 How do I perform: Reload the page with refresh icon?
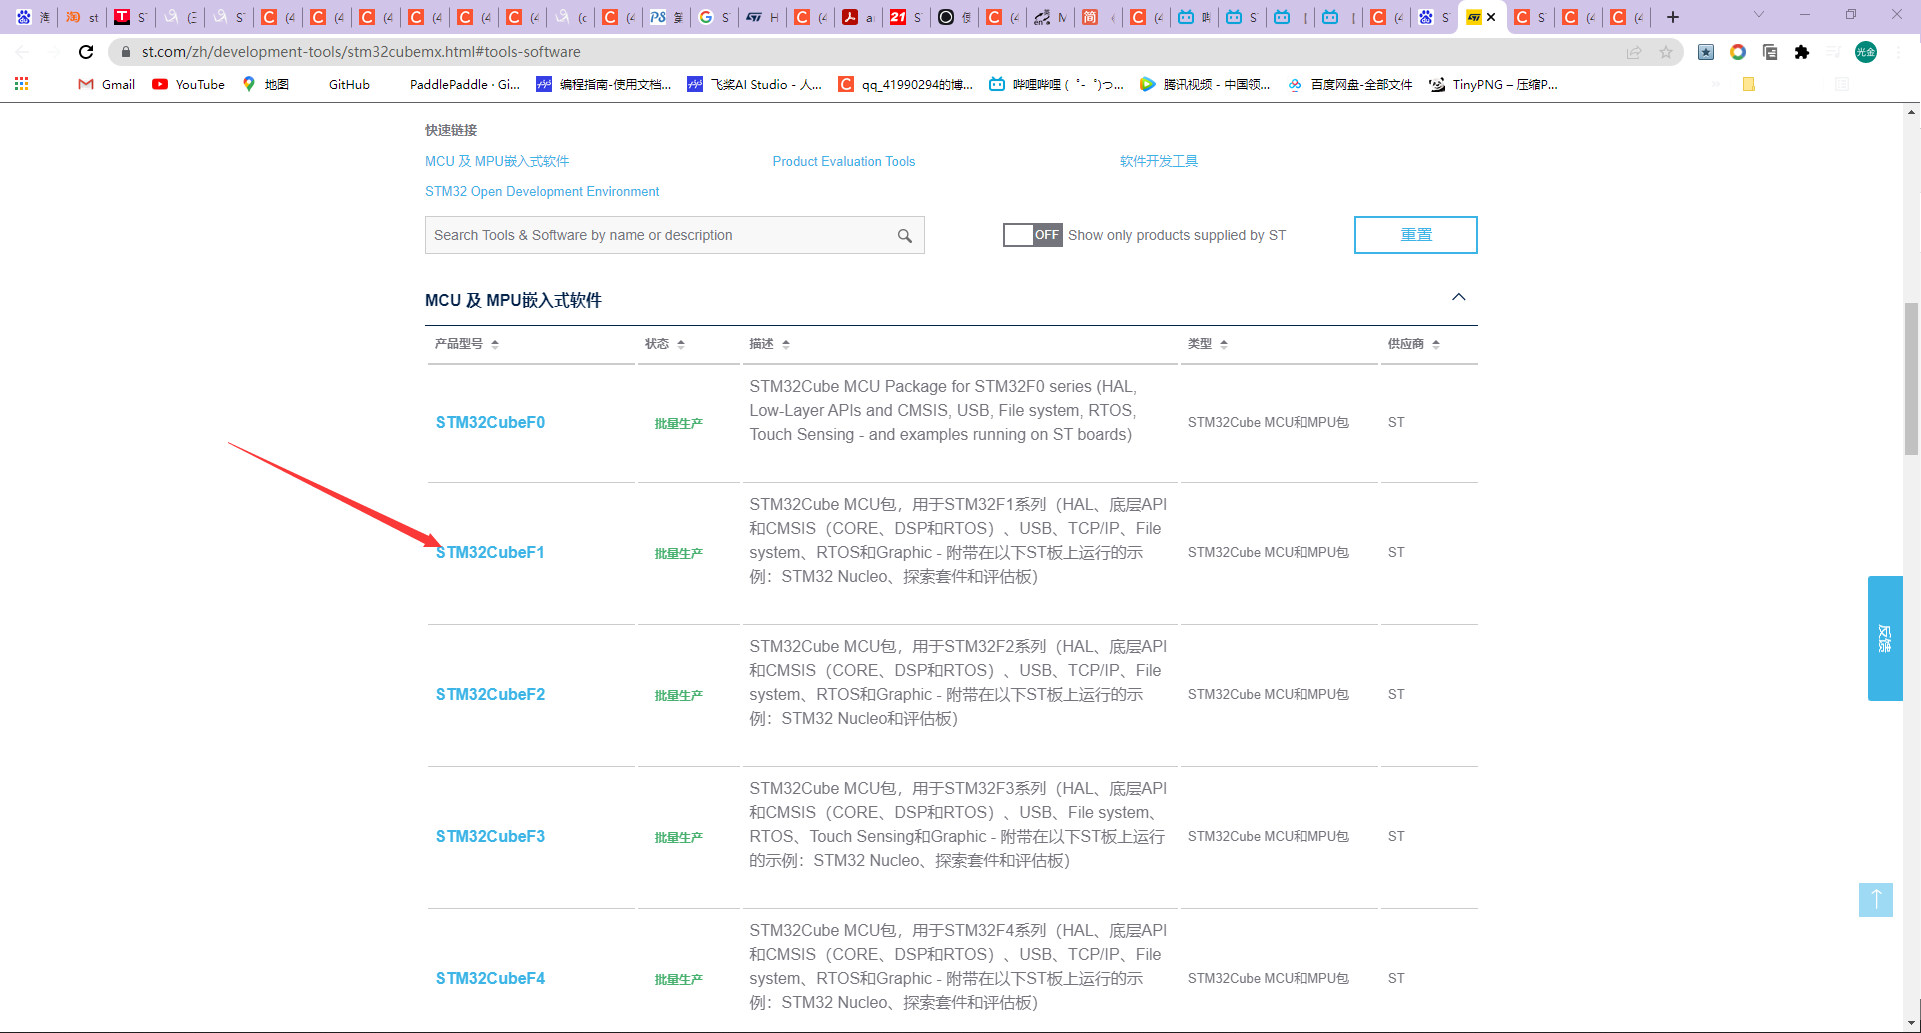coord(86,52)
